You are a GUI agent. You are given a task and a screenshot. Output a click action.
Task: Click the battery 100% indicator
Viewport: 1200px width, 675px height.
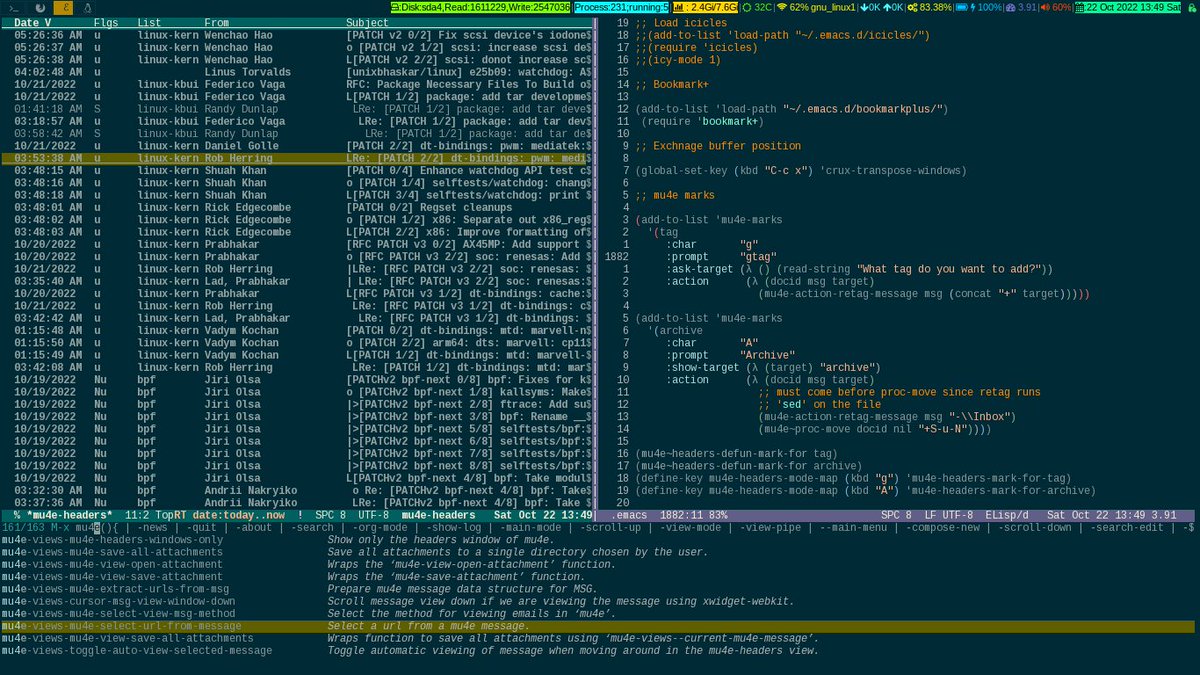pyautogui.click(x=980, y=7)
